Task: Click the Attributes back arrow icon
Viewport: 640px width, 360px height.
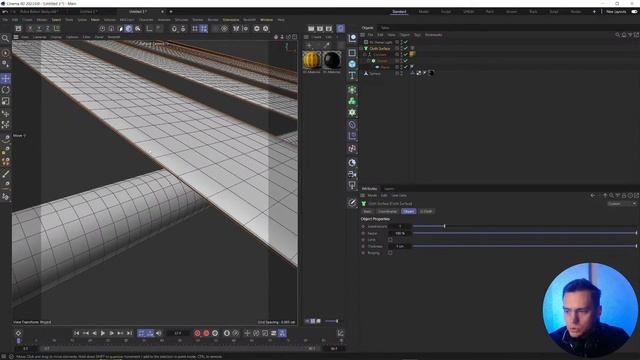Action: [593, 196]
